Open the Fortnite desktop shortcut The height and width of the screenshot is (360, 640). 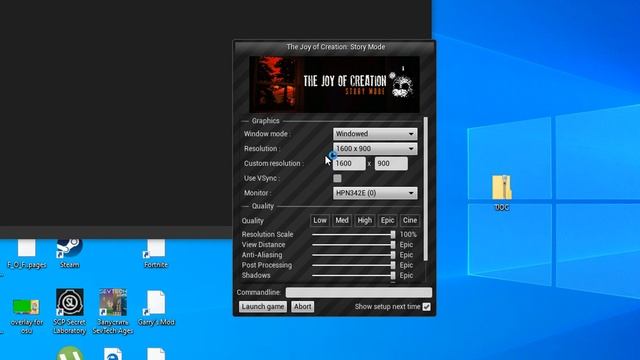[x=156, y=253]
